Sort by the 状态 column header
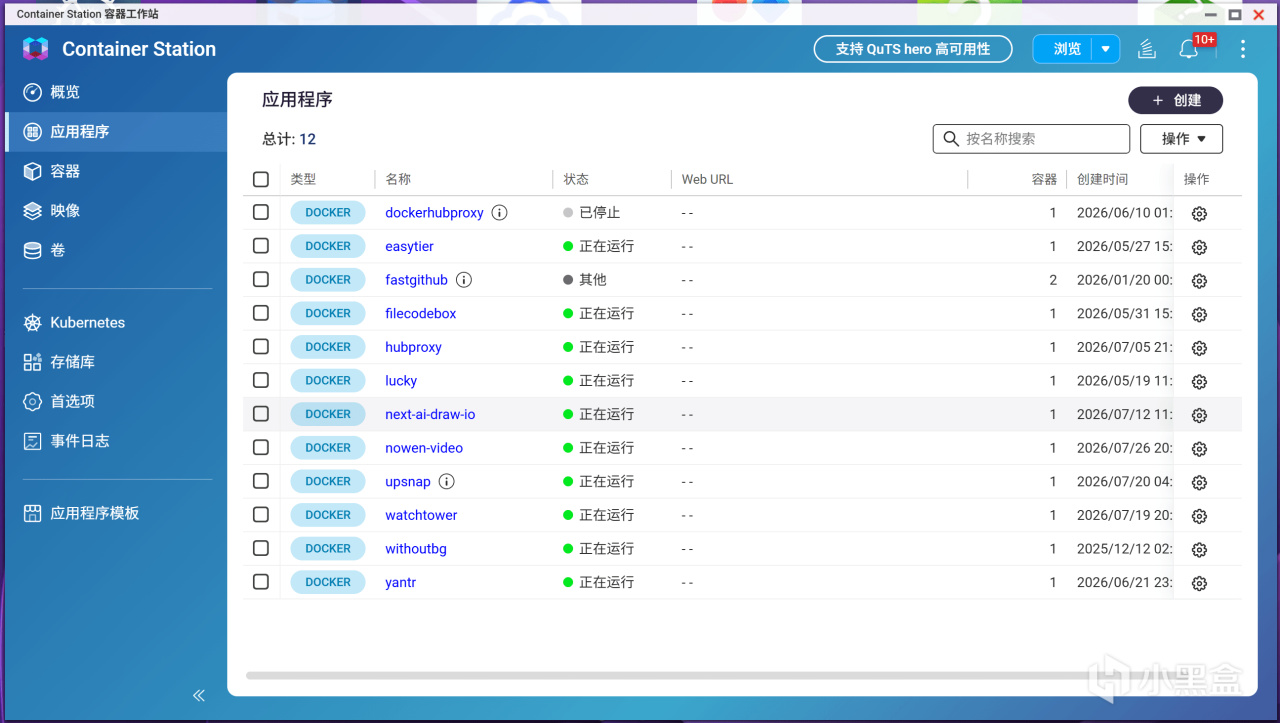 [x=576, y=179]
